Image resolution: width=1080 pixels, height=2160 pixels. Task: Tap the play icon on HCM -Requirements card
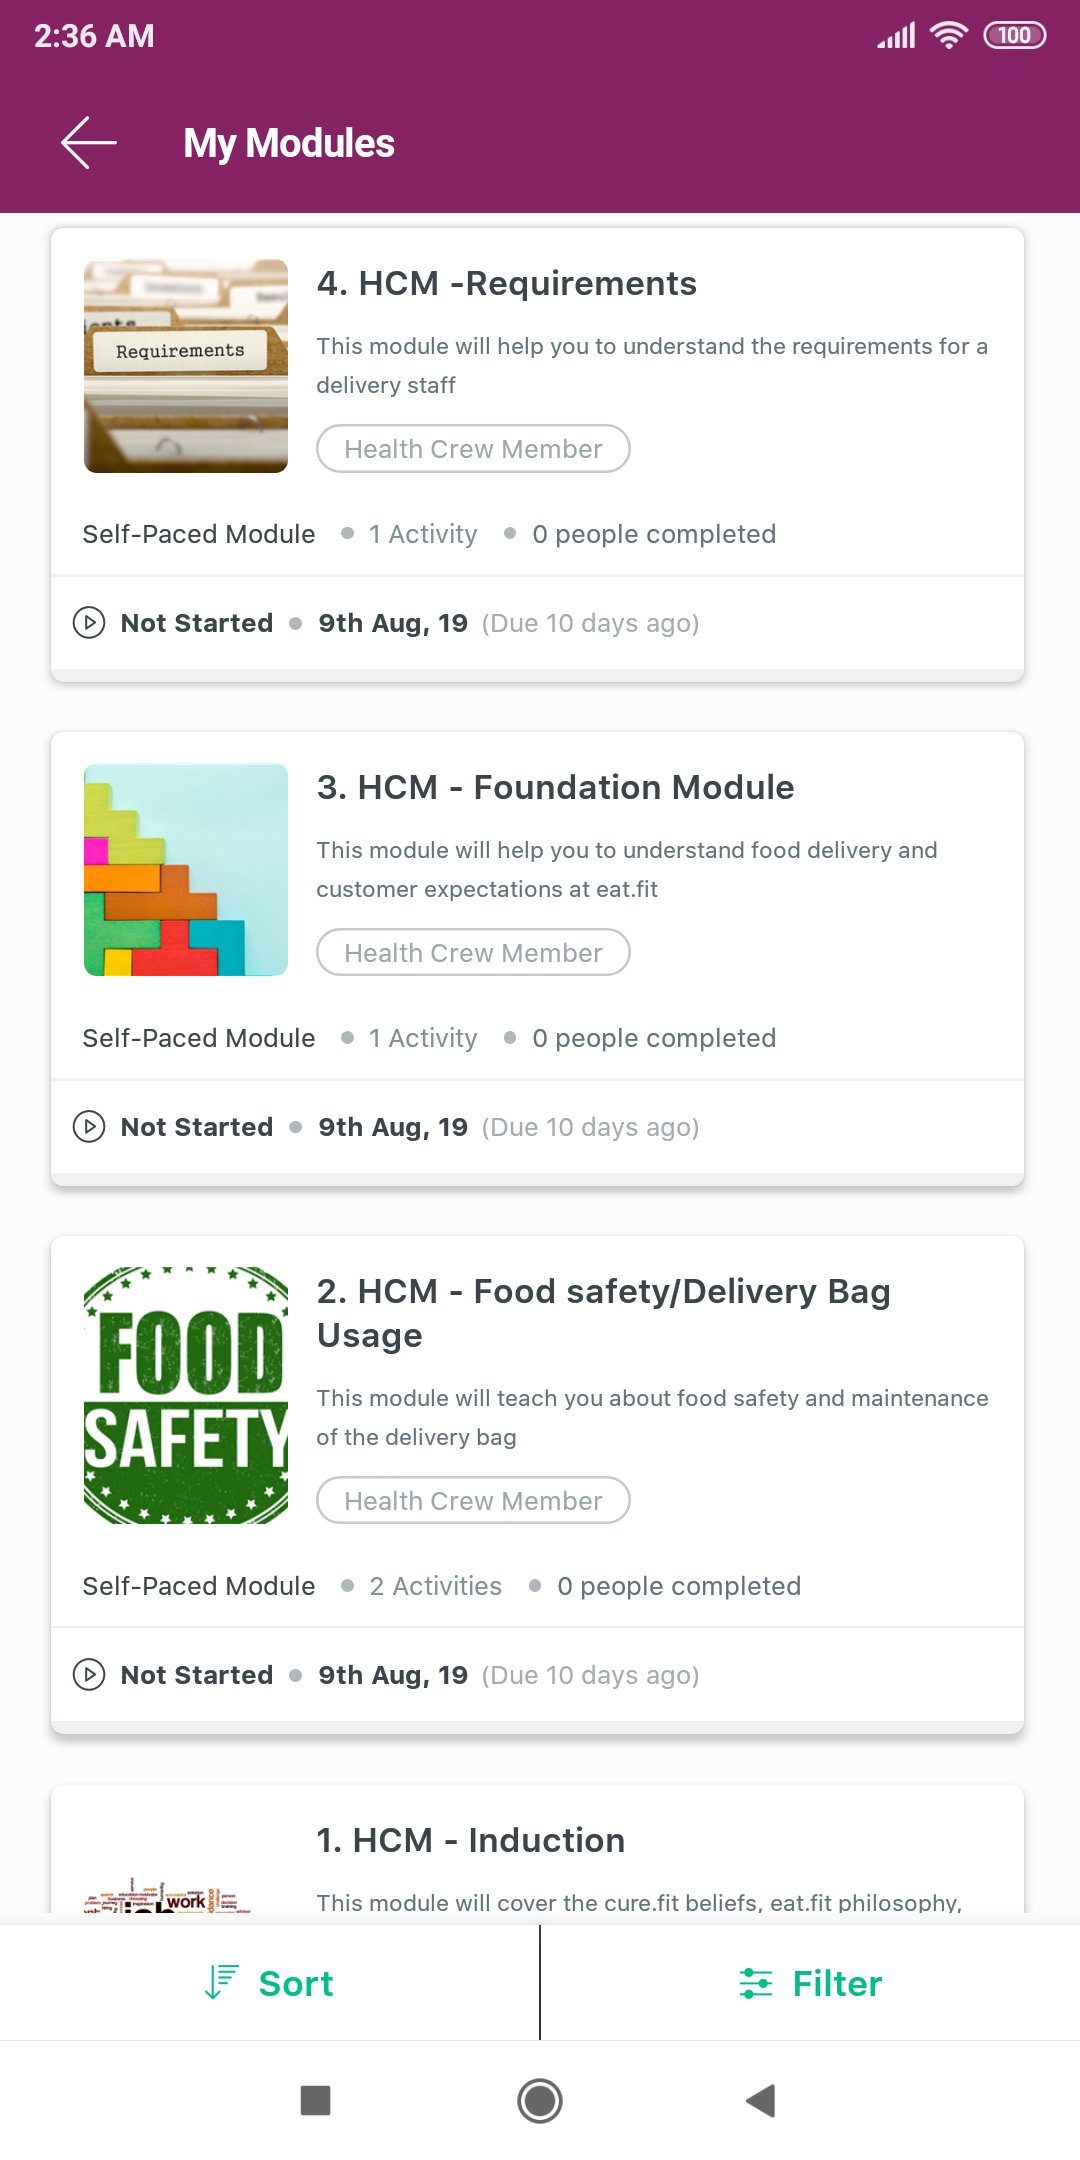point(89,623)
